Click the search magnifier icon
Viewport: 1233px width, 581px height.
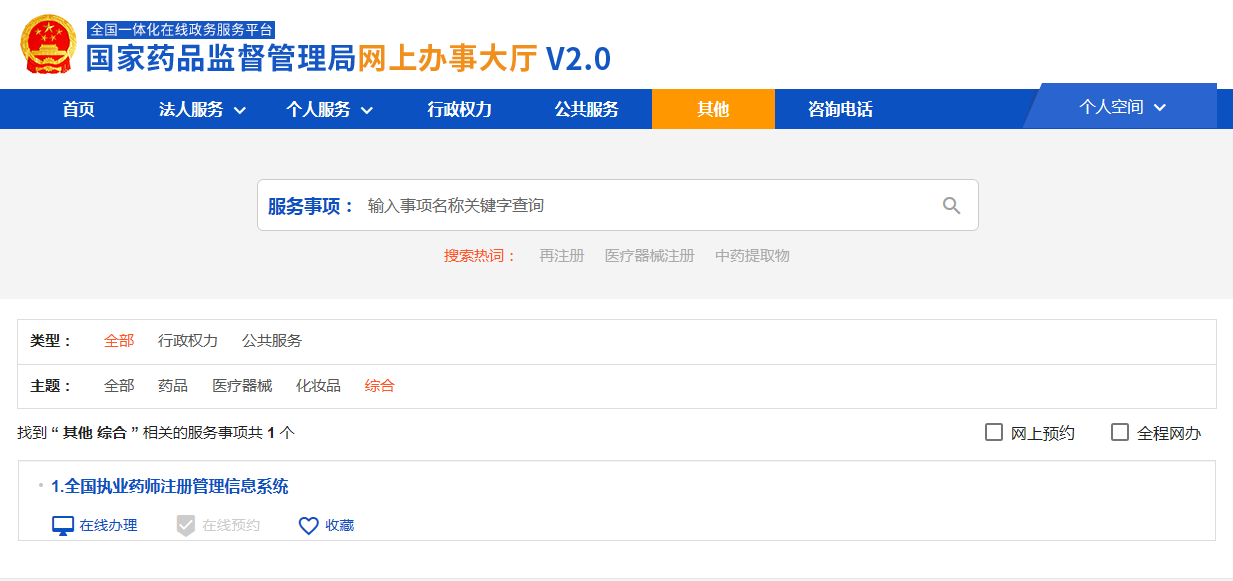951,206
